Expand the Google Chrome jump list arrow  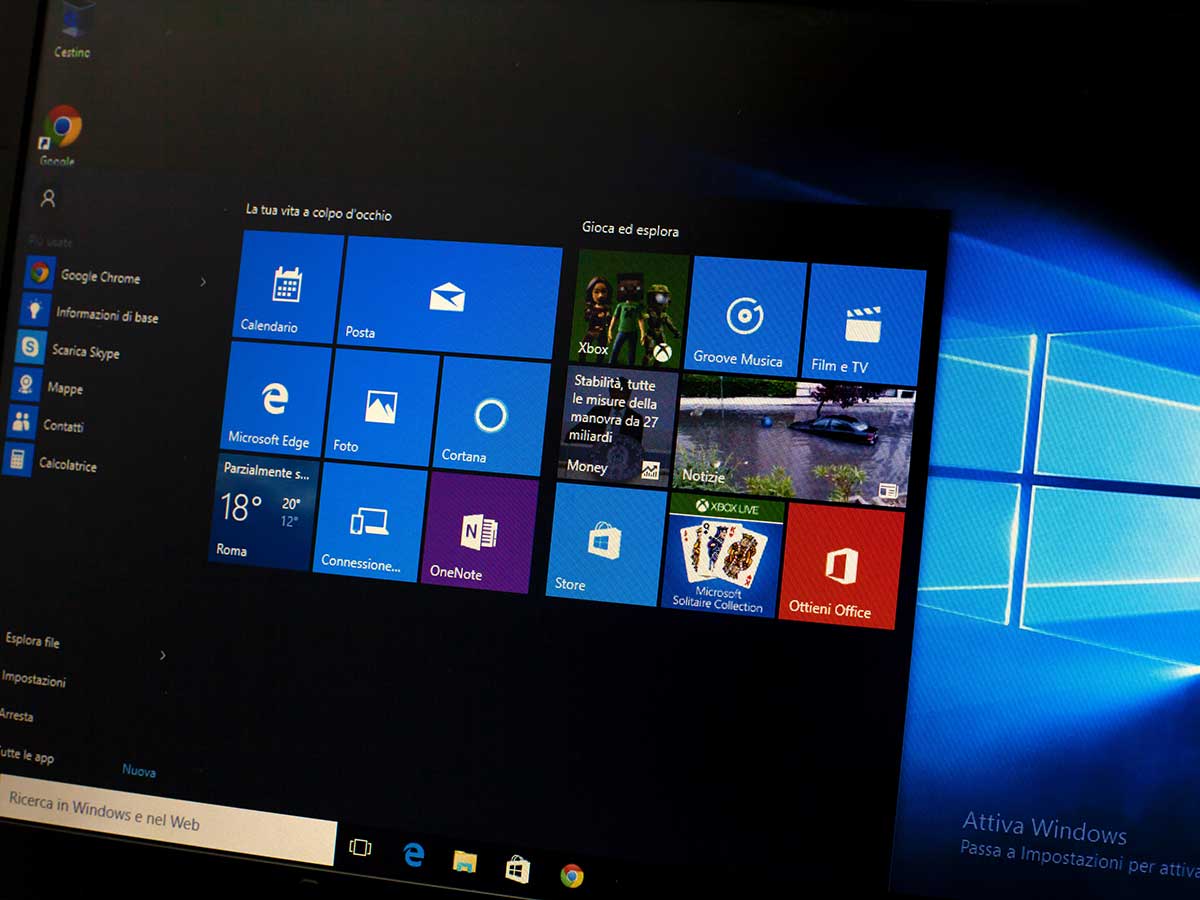pyautogui.click(x=202, y=282)
